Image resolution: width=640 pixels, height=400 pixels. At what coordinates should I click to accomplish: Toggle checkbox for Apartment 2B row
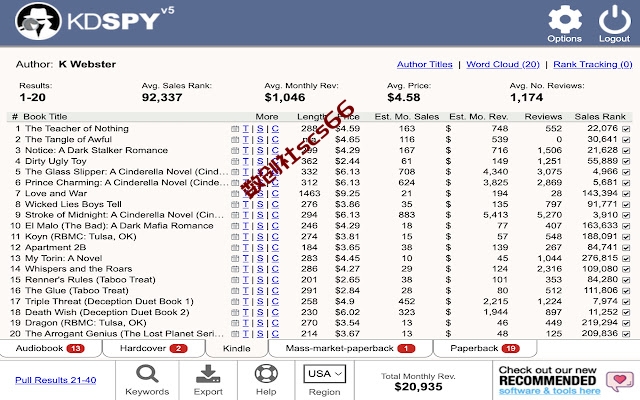click(626, 248)
